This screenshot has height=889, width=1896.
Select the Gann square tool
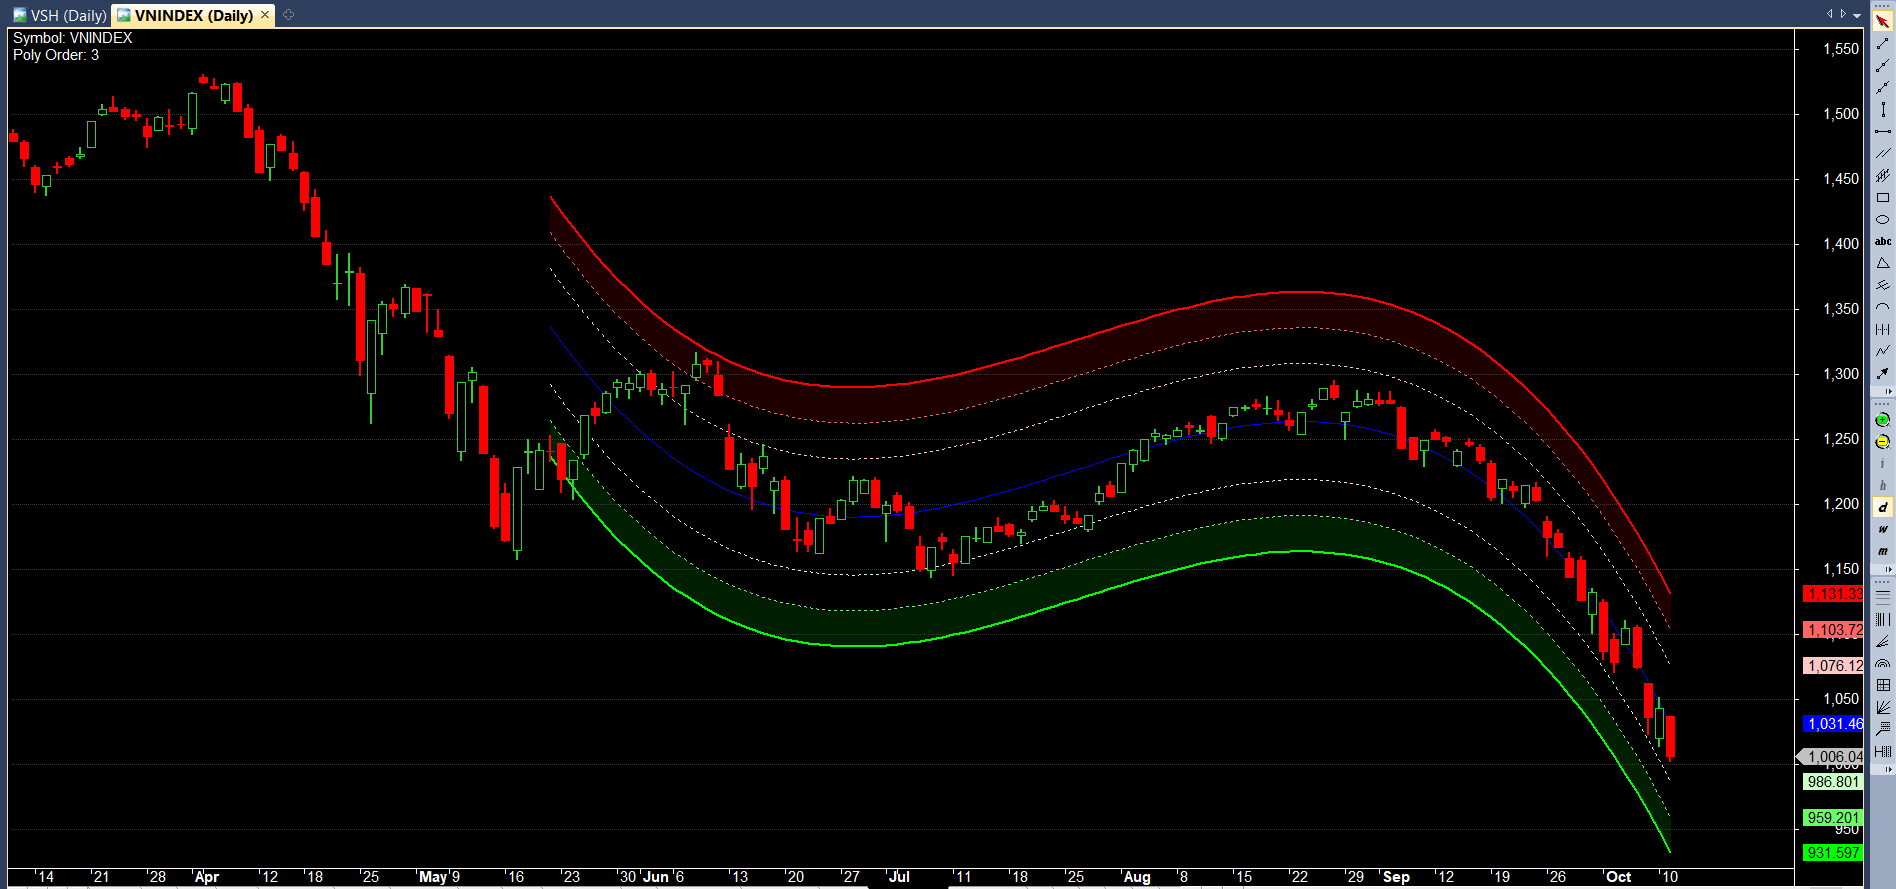[1882, 685]
